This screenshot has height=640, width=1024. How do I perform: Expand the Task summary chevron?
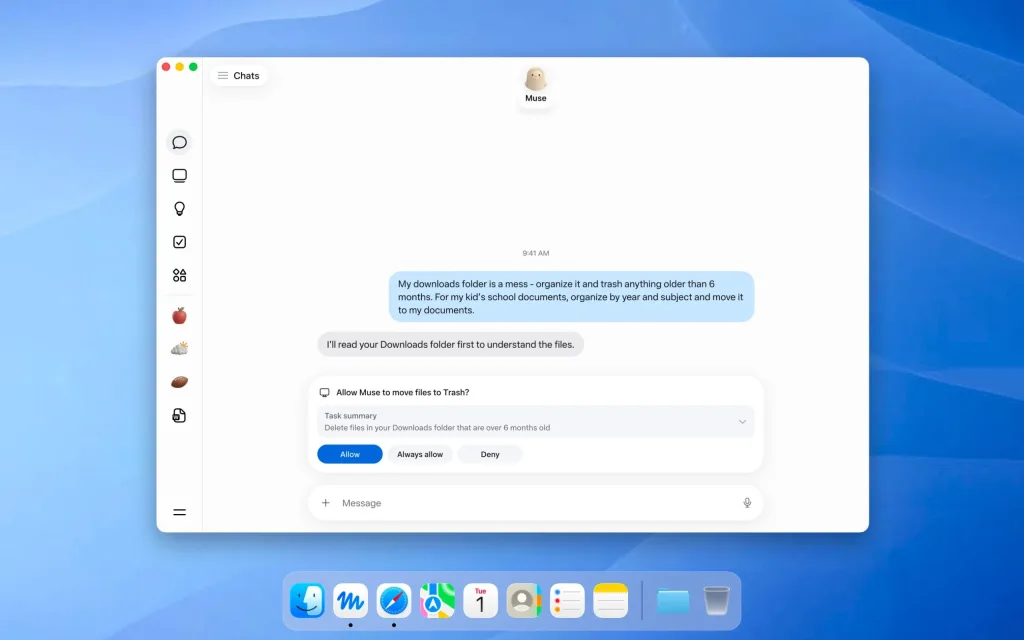(x=742, y=422)
